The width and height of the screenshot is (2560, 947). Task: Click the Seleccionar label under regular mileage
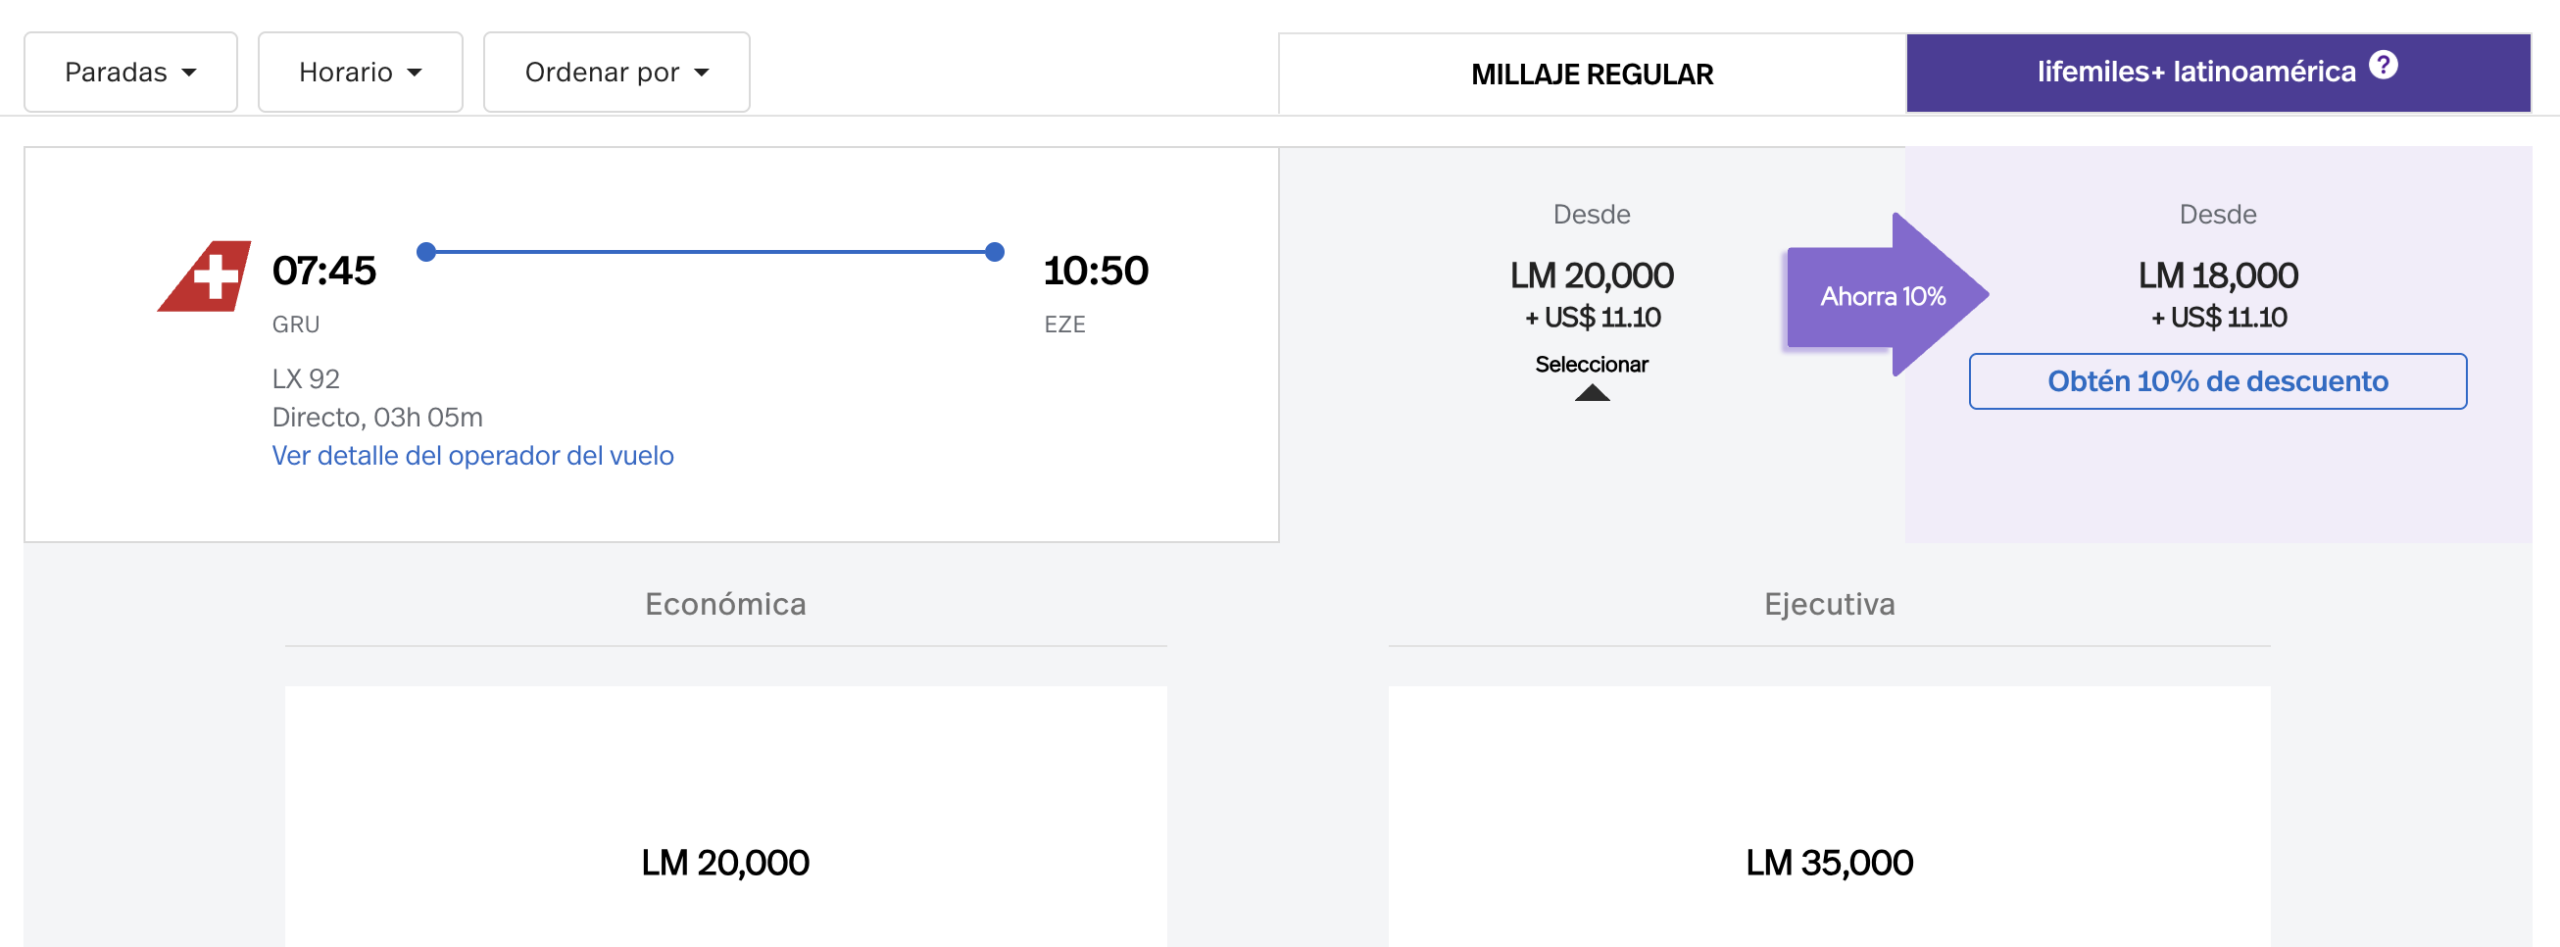[x=1591, y=364]
